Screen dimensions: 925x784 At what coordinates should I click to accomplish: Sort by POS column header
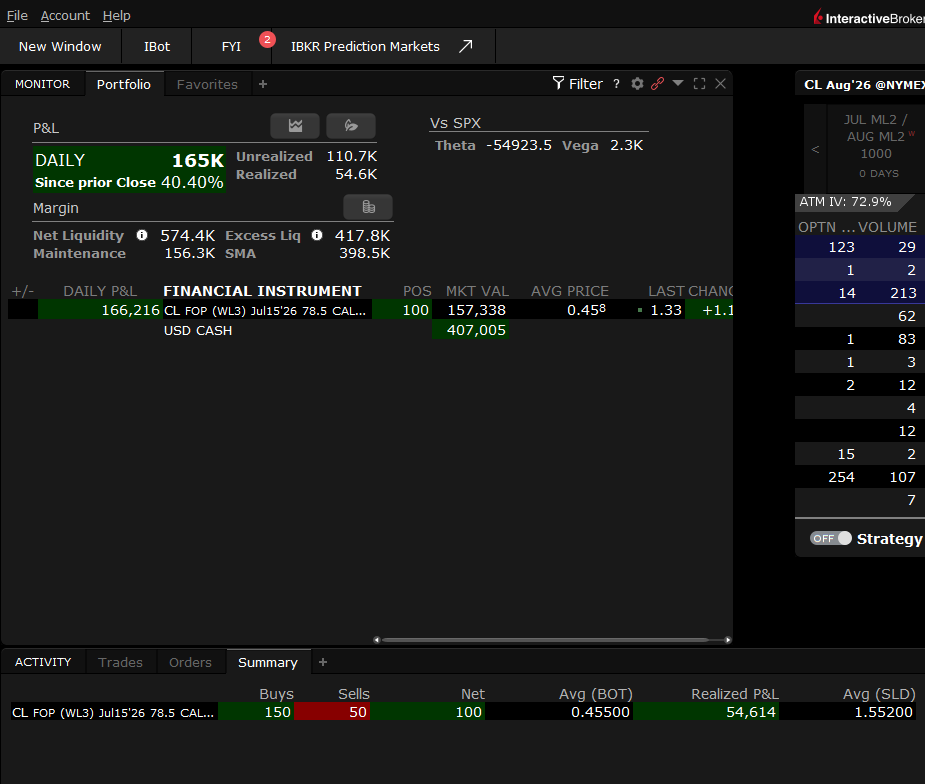pos(417,291)
